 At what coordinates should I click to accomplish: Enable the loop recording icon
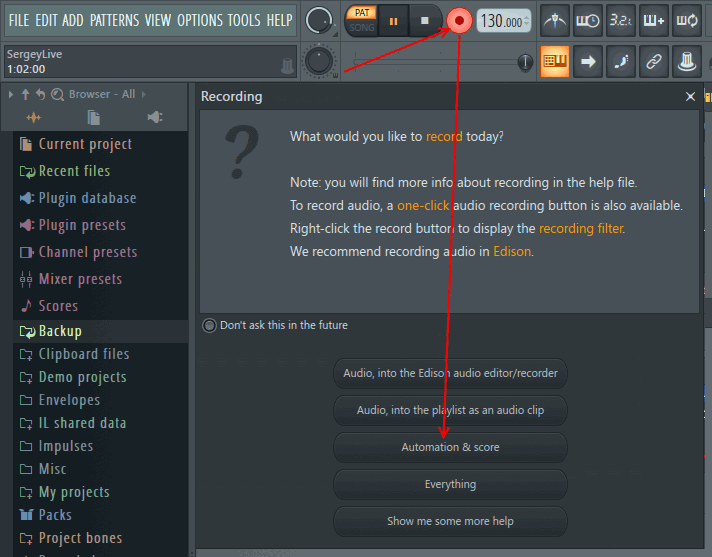686,20
